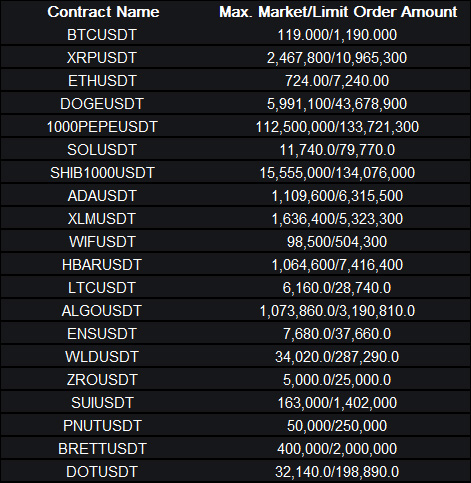Click the HBARUSDT contract cell

tap(102, 265)
